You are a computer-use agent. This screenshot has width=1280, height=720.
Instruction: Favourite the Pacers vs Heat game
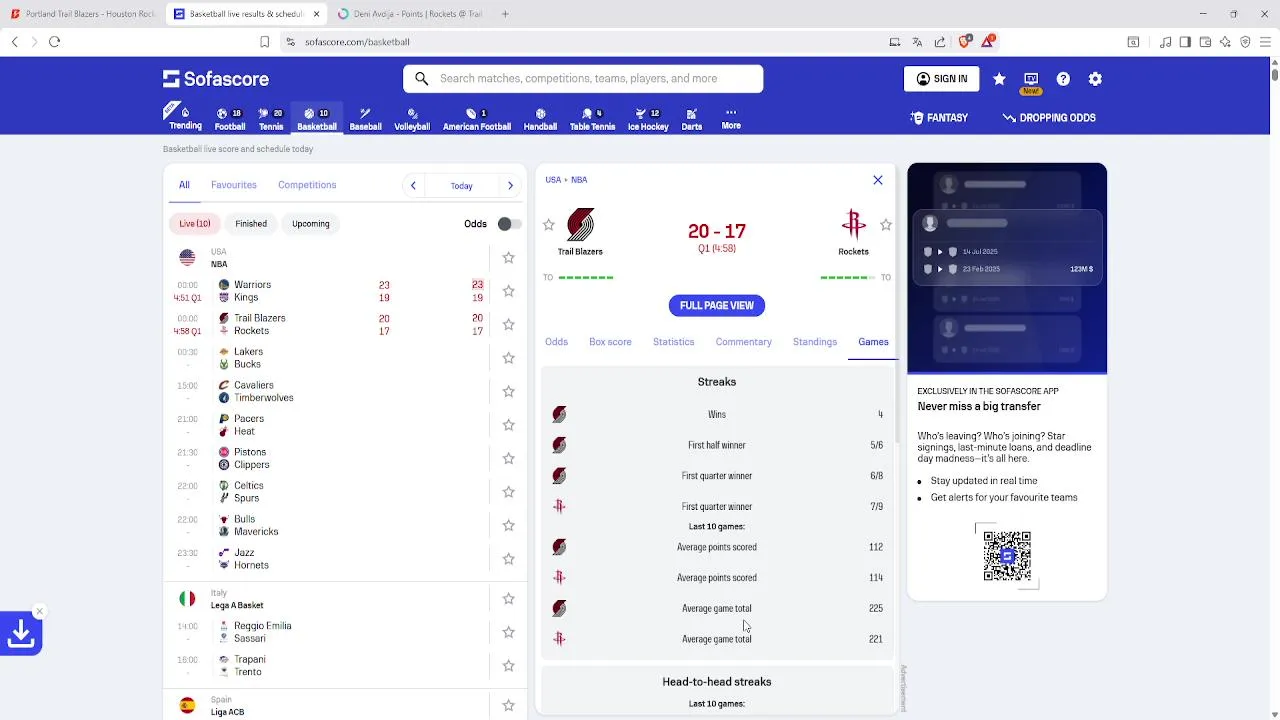508,425
